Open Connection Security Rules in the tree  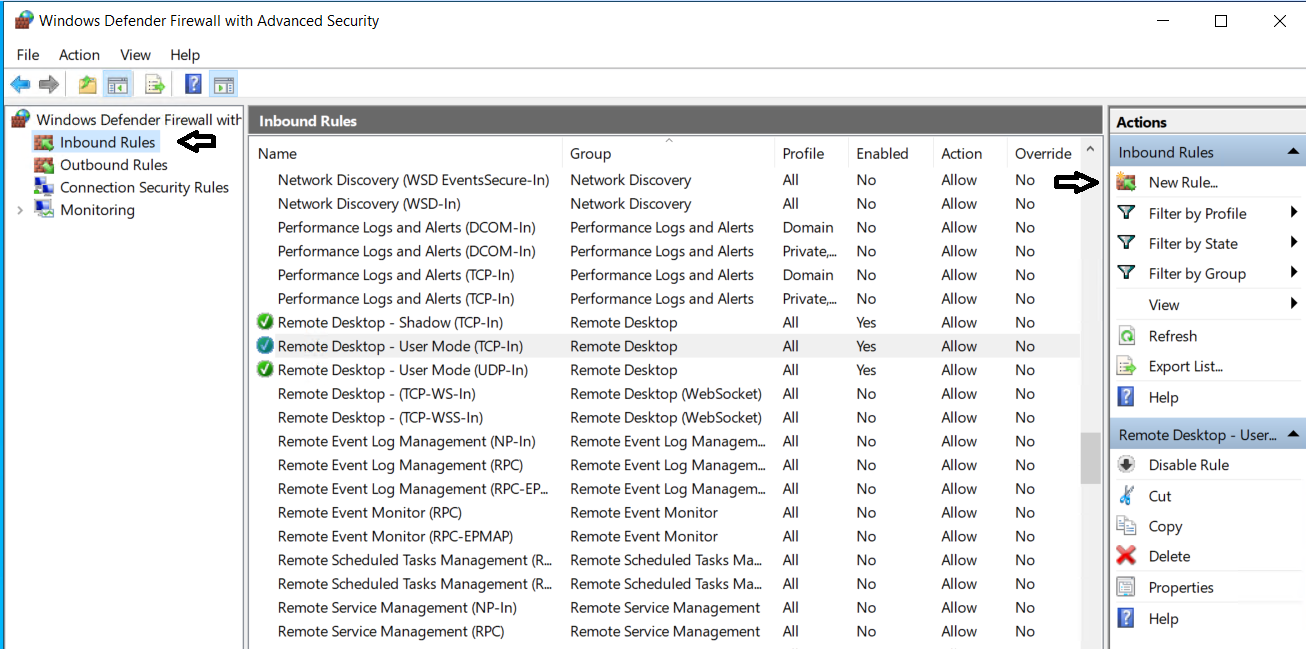tap(144, 188)
